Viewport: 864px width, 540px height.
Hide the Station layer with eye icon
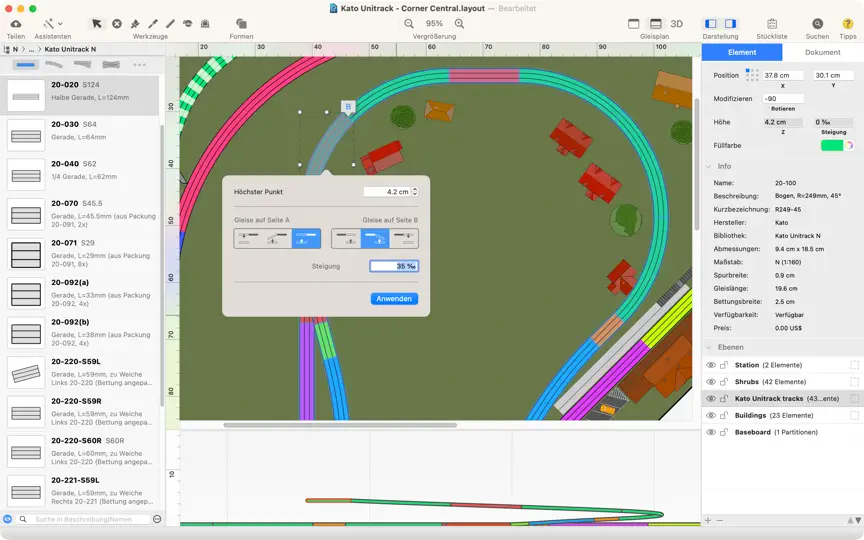pos(711,365)
